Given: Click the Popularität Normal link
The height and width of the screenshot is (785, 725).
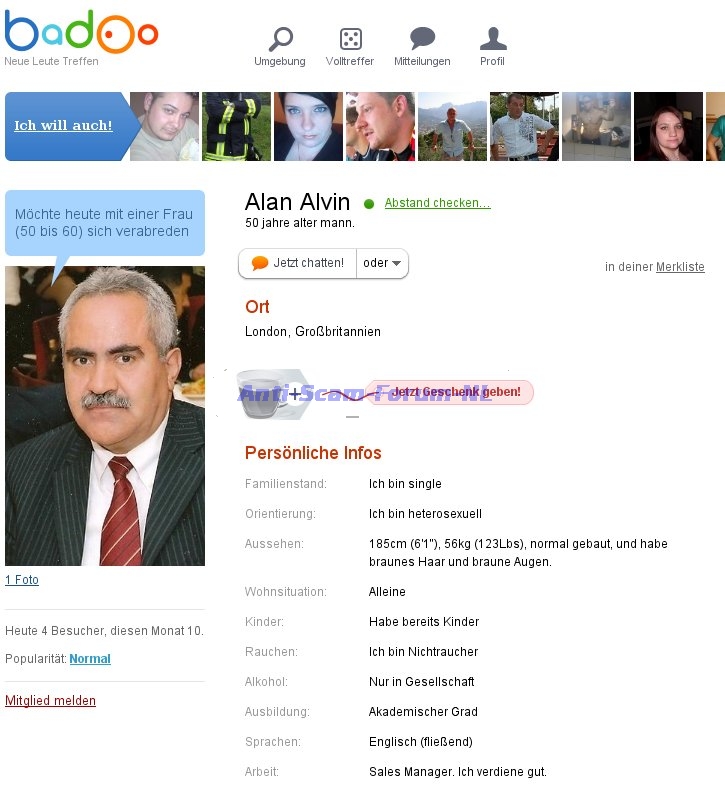Looking at the screenshot, I should pos(90,659).
